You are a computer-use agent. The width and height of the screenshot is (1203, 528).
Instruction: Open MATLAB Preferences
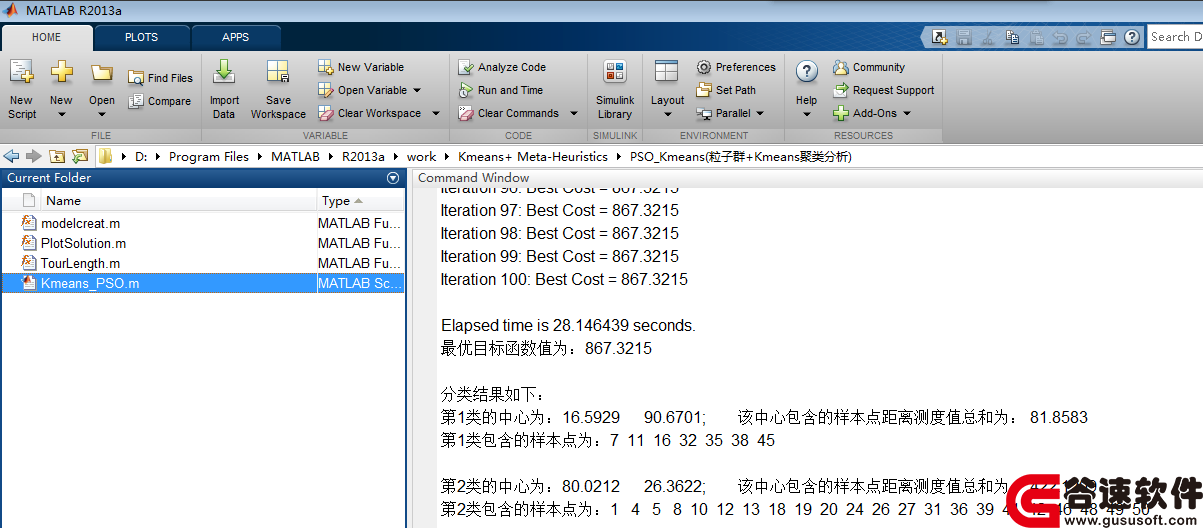736,67
